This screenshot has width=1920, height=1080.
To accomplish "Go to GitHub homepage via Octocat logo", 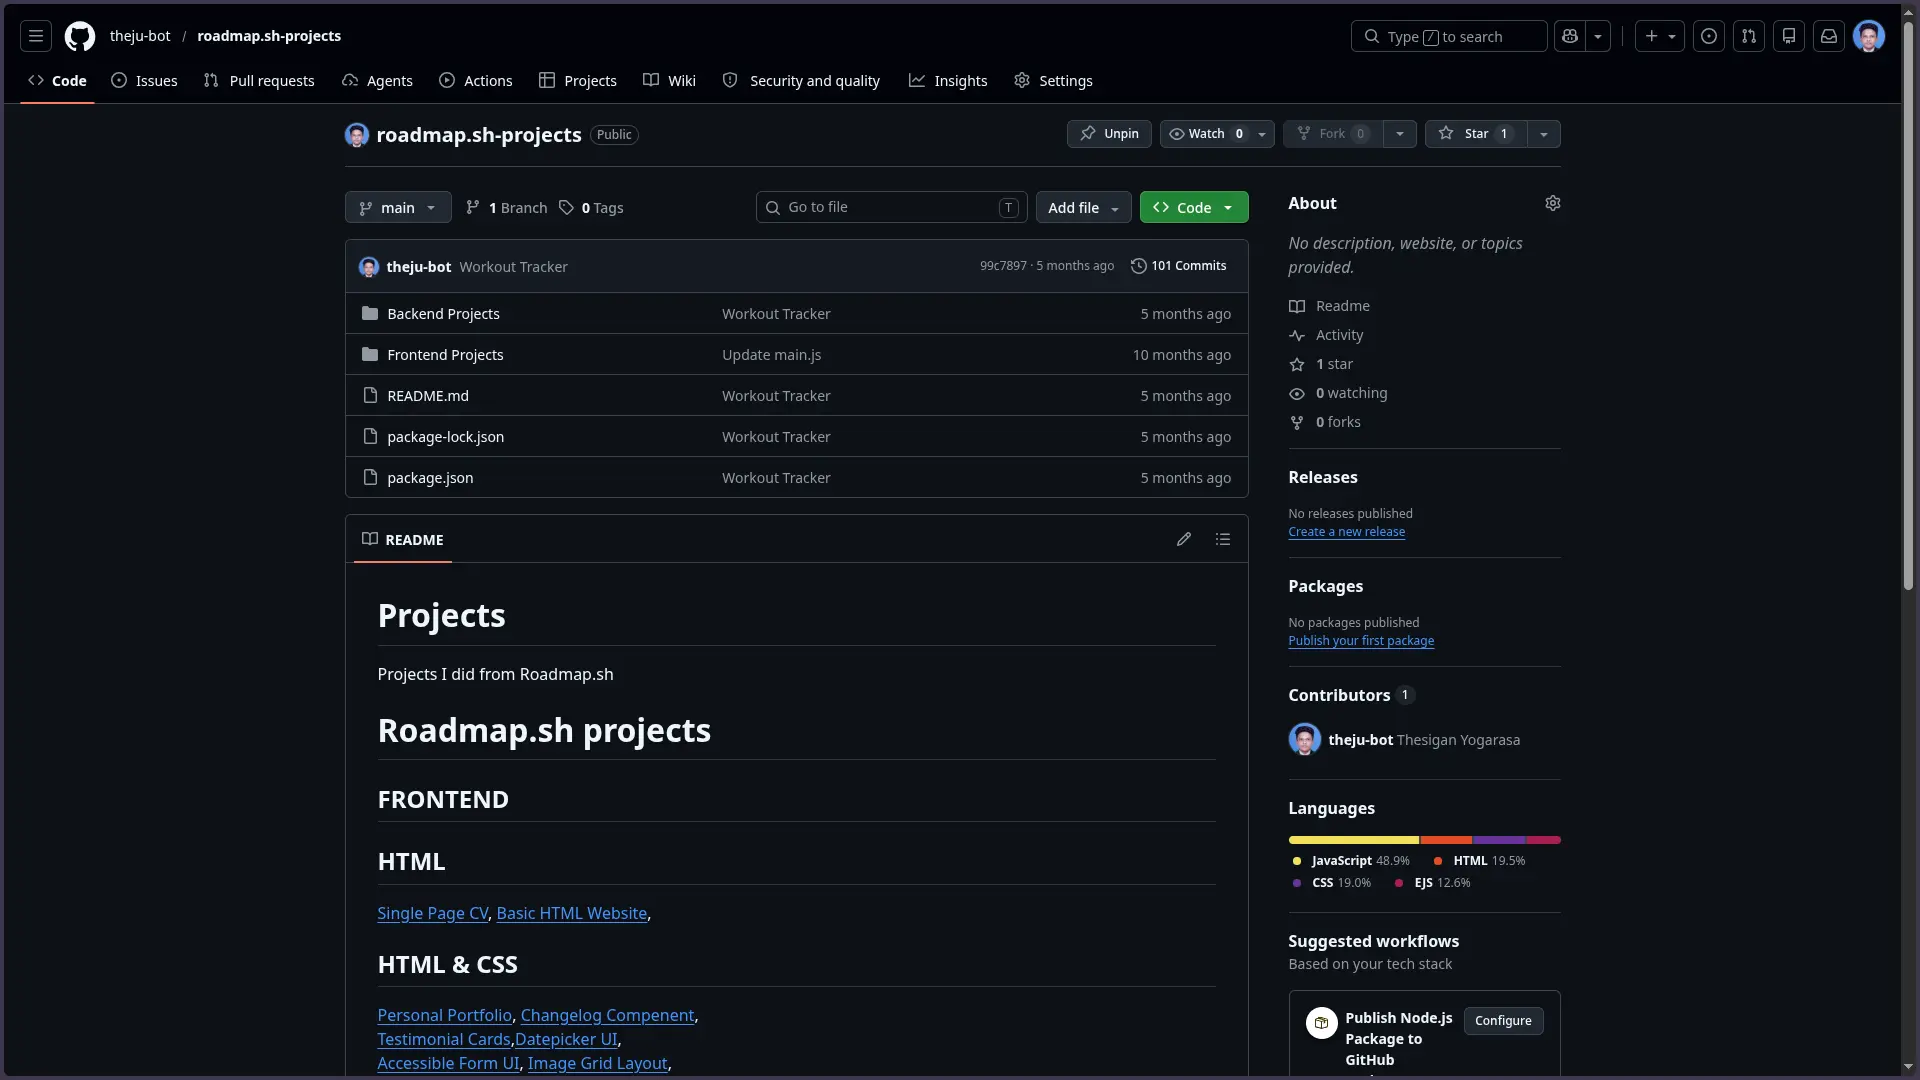I will [80, 36].
